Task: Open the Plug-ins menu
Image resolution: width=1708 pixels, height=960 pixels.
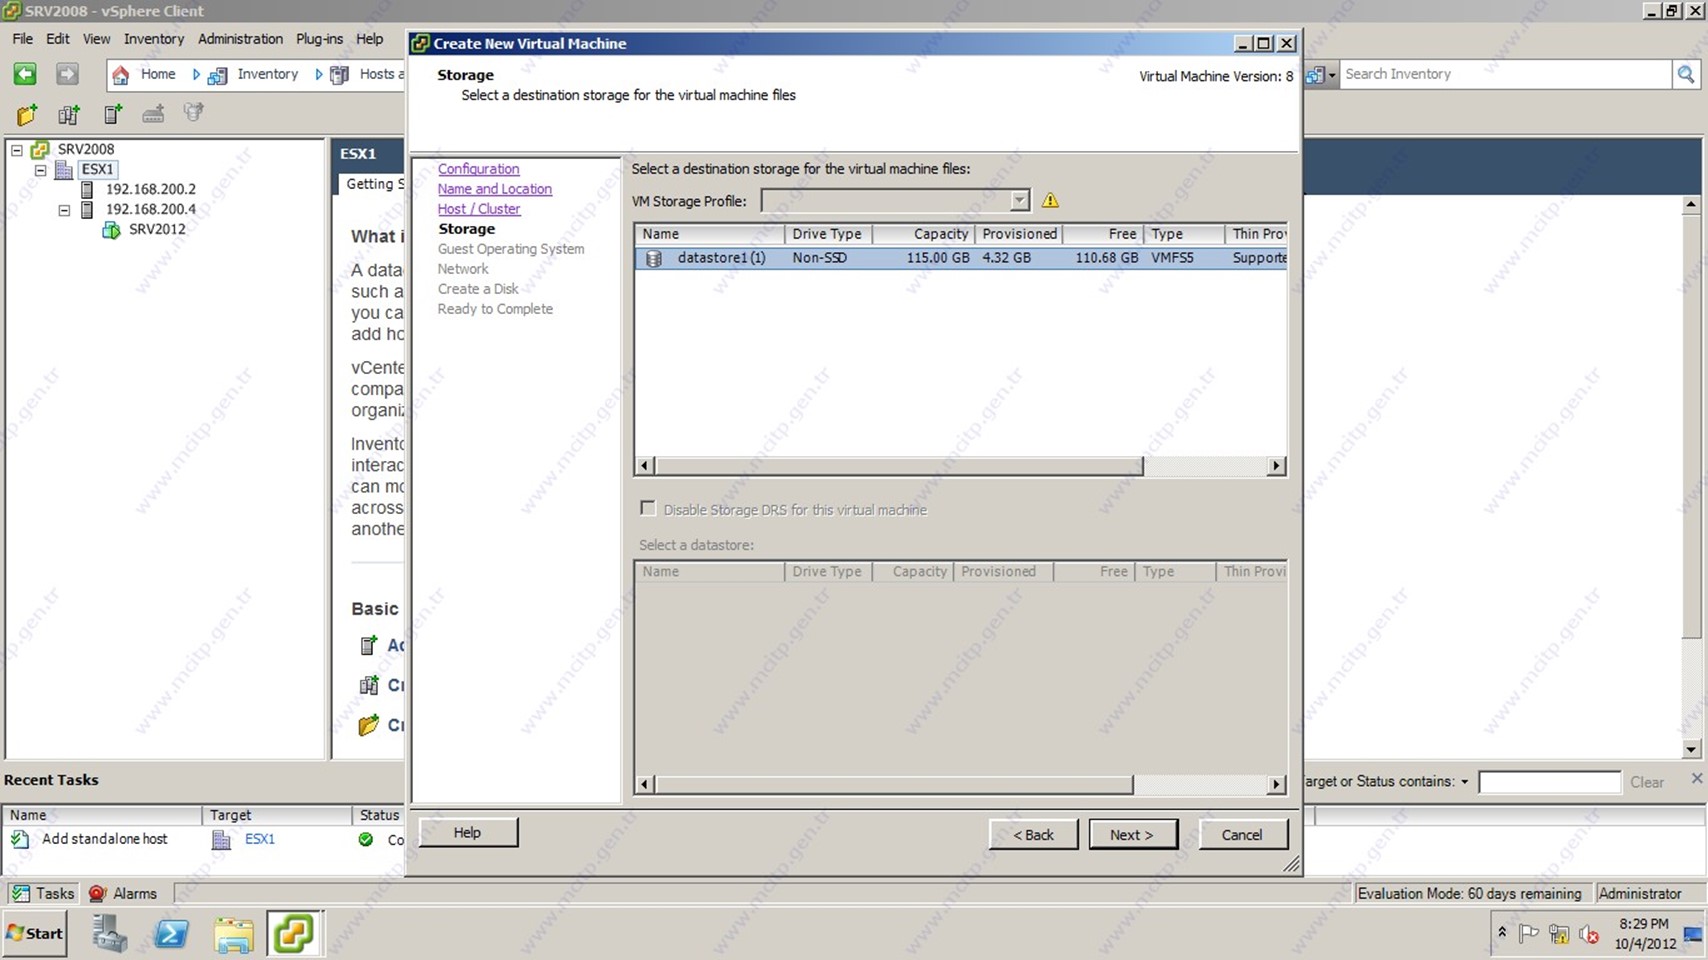Action: tap(319, 39)
